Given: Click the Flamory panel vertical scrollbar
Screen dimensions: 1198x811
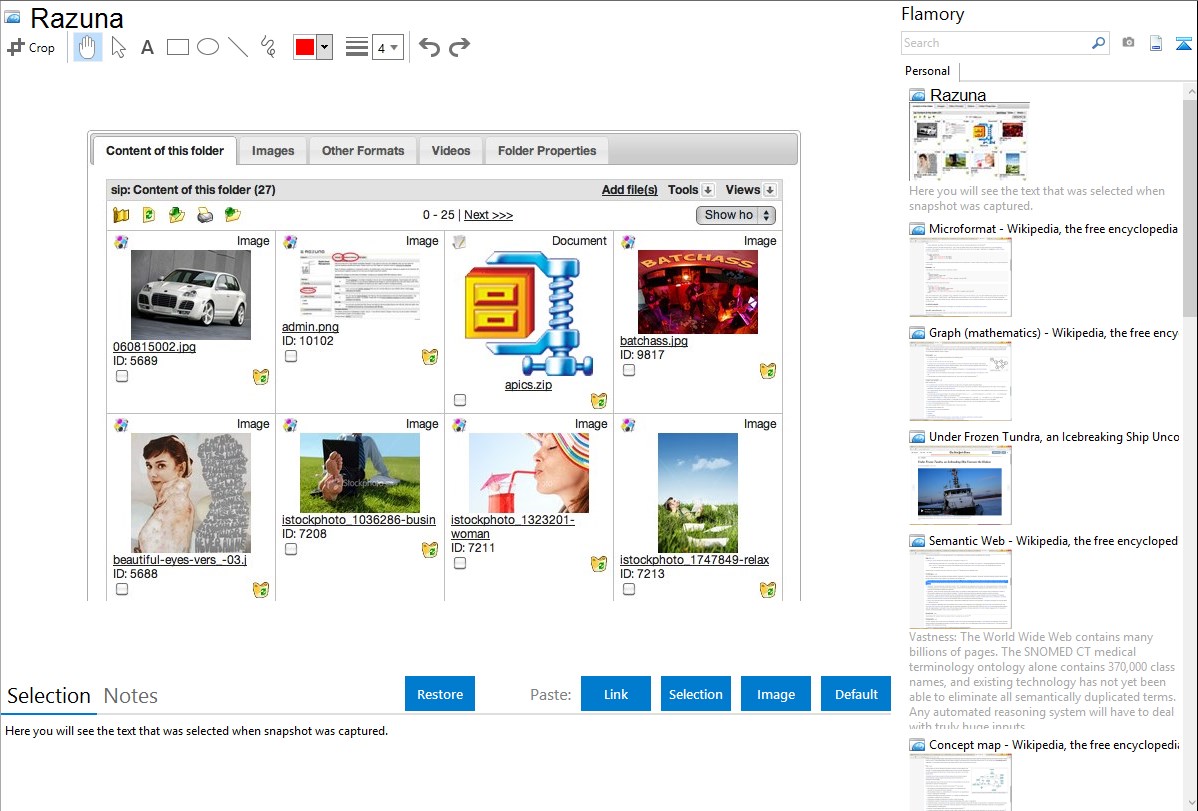Looking at the screenshot, I should click(x=1191, y=206).
